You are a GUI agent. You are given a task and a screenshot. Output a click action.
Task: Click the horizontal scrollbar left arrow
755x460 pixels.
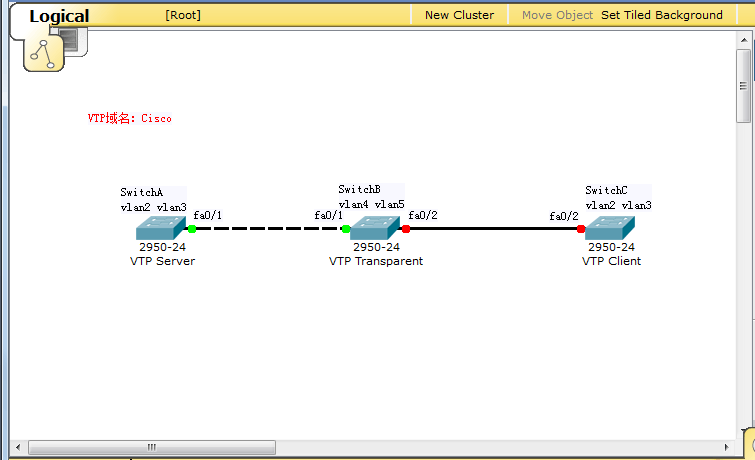pyautogui.click(x=19, y=447)
